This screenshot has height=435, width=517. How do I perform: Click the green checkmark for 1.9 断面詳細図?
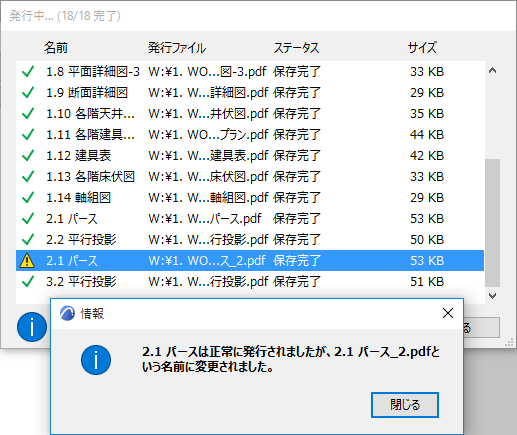coord(28,92)
